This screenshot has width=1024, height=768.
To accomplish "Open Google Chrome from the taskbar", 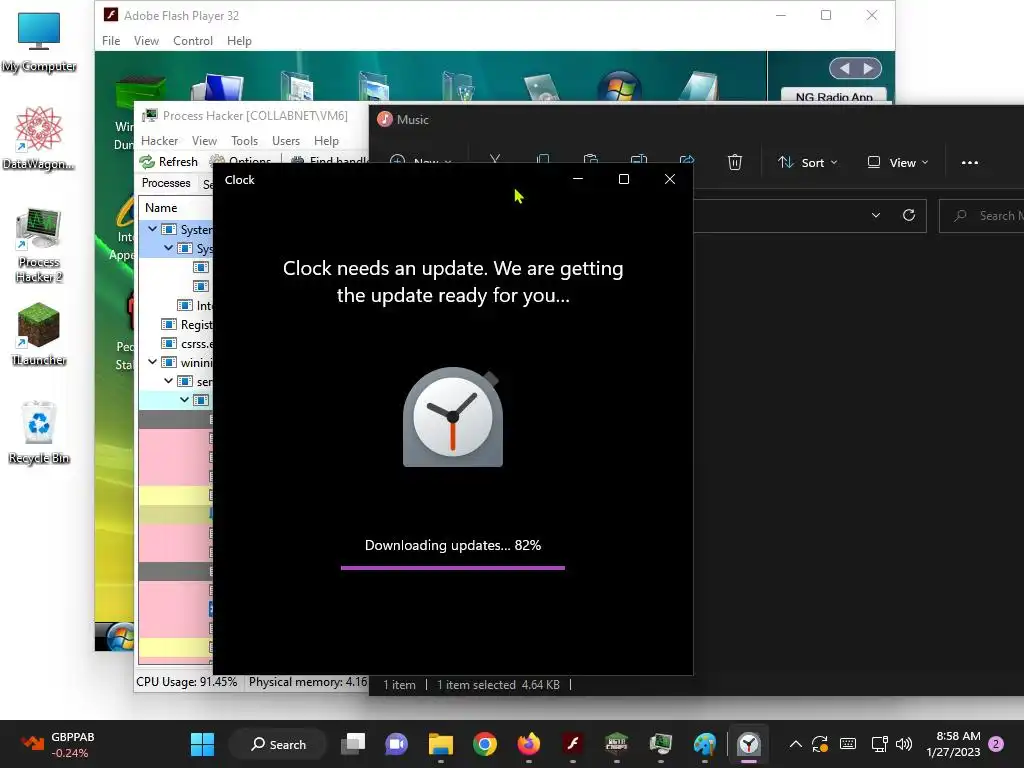I will [485, 744].
